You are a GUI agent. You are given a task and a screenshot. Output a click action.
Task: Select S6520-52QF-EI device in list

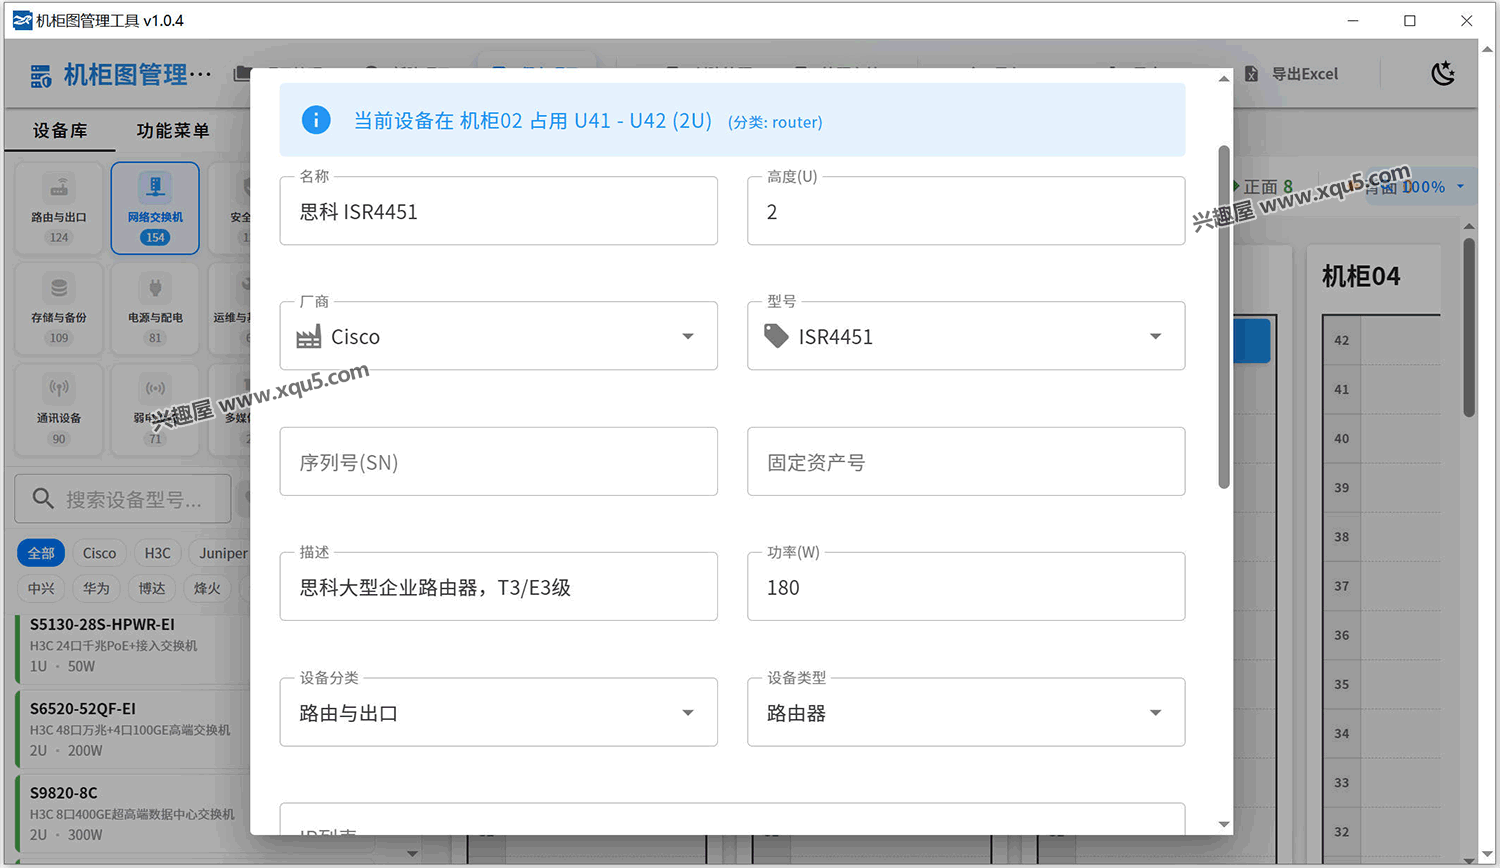pos(134,729)
